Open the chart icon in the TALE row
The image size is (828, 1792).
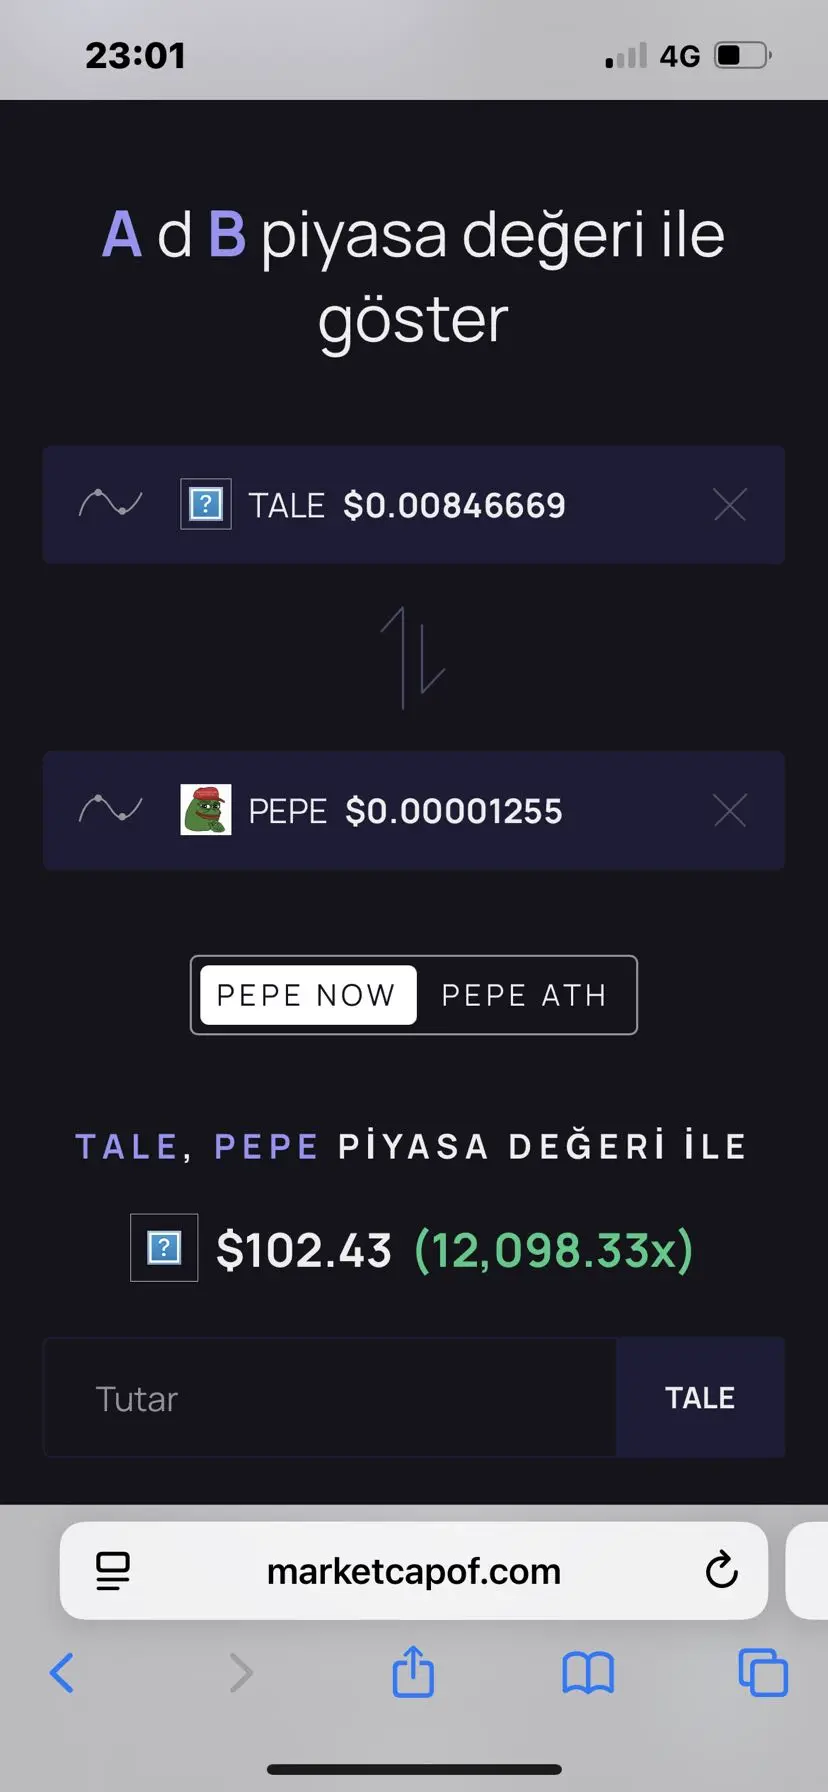click(110, 503)
